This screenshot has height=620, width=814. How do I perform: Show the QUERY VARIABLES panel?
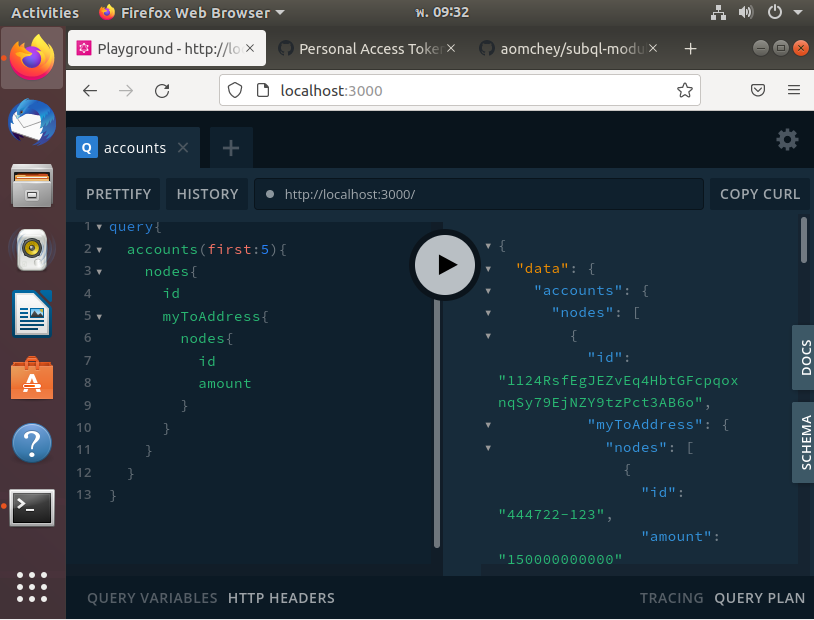[152, 597]
